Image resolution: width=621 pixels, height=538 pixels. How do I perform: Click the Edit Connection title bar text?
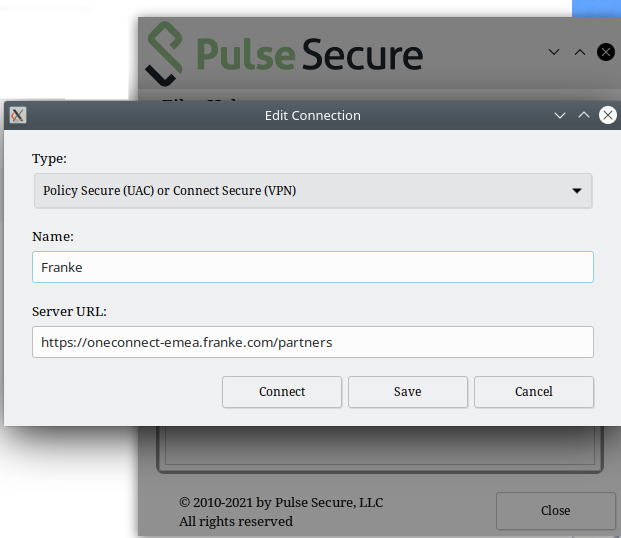[x=312, y=115]
